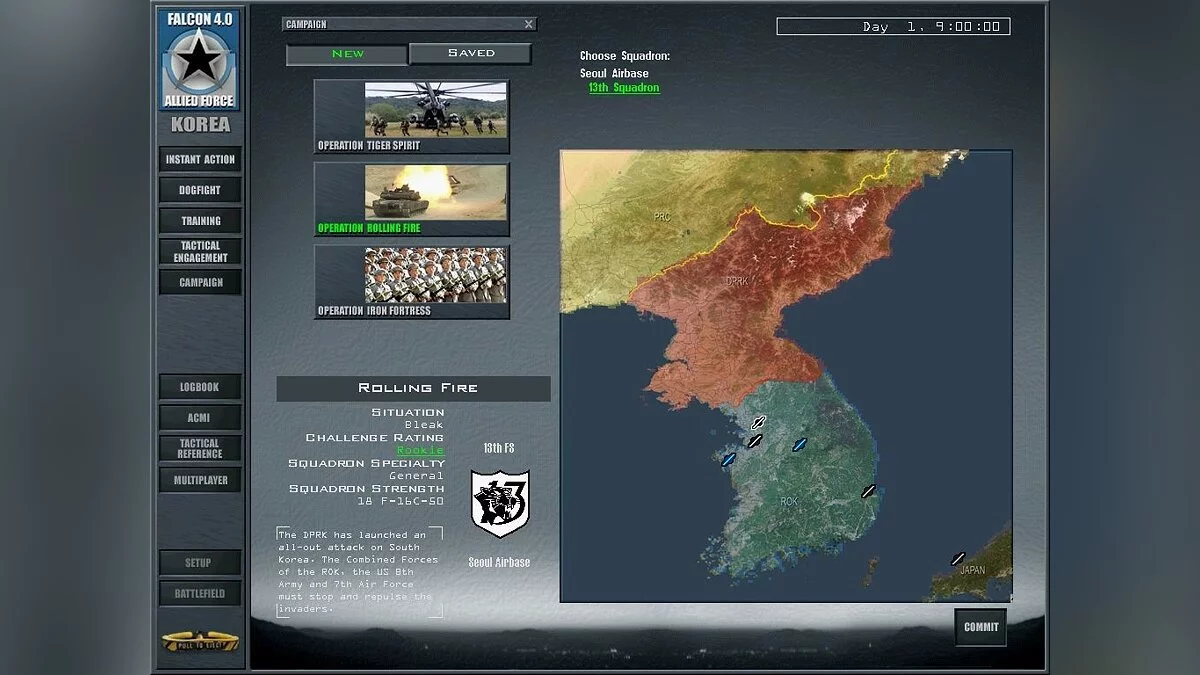Click the Battlefield button
This screenshot has height=675, width=1200.
[x=200, y=593]
